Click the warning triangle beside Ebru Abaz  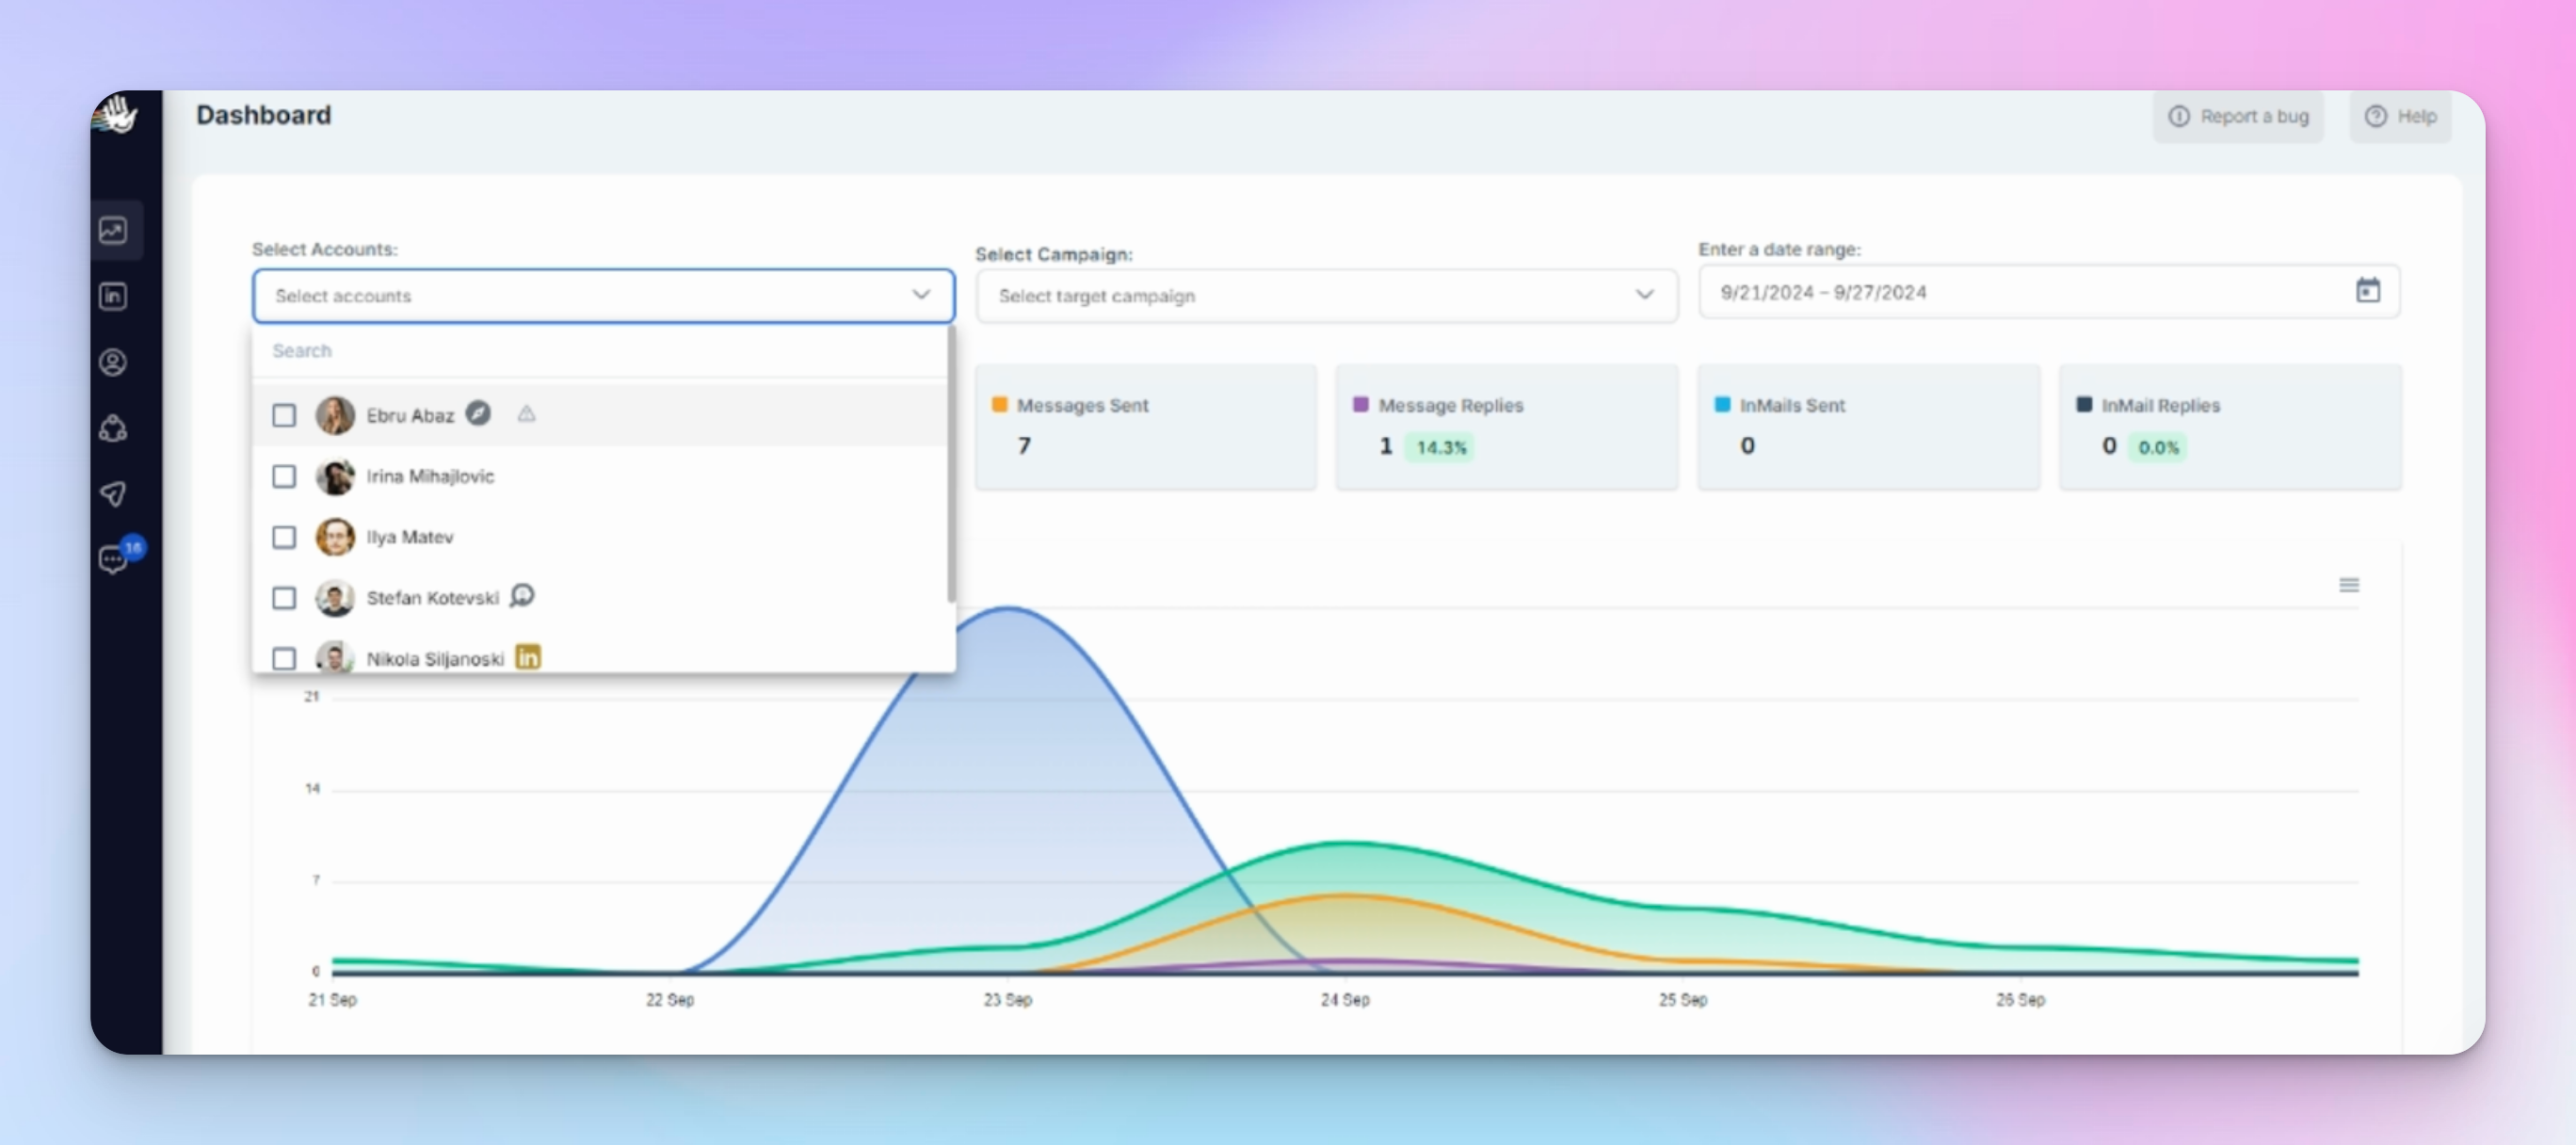coord(526,413)
